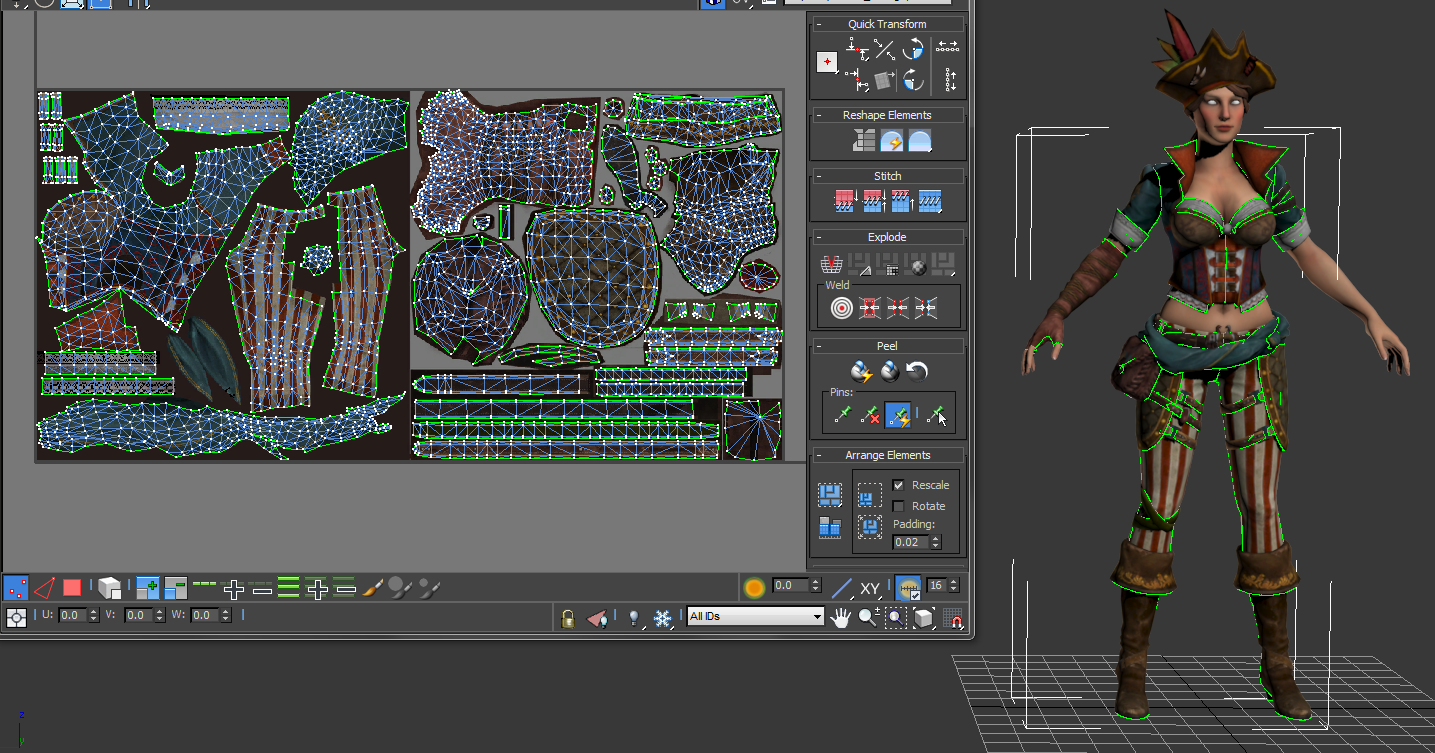The height and width of the screenshot is (753, 1435).
Task: Select the Zoom magnifier tool
Action: (868, 618)
